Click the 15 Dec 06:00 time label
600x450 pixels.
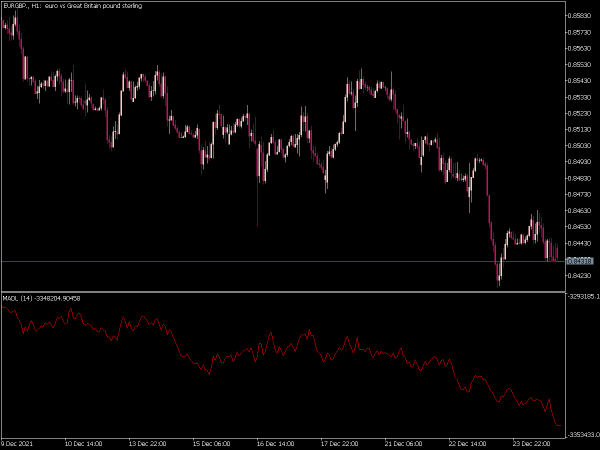(x=211, y=444)
